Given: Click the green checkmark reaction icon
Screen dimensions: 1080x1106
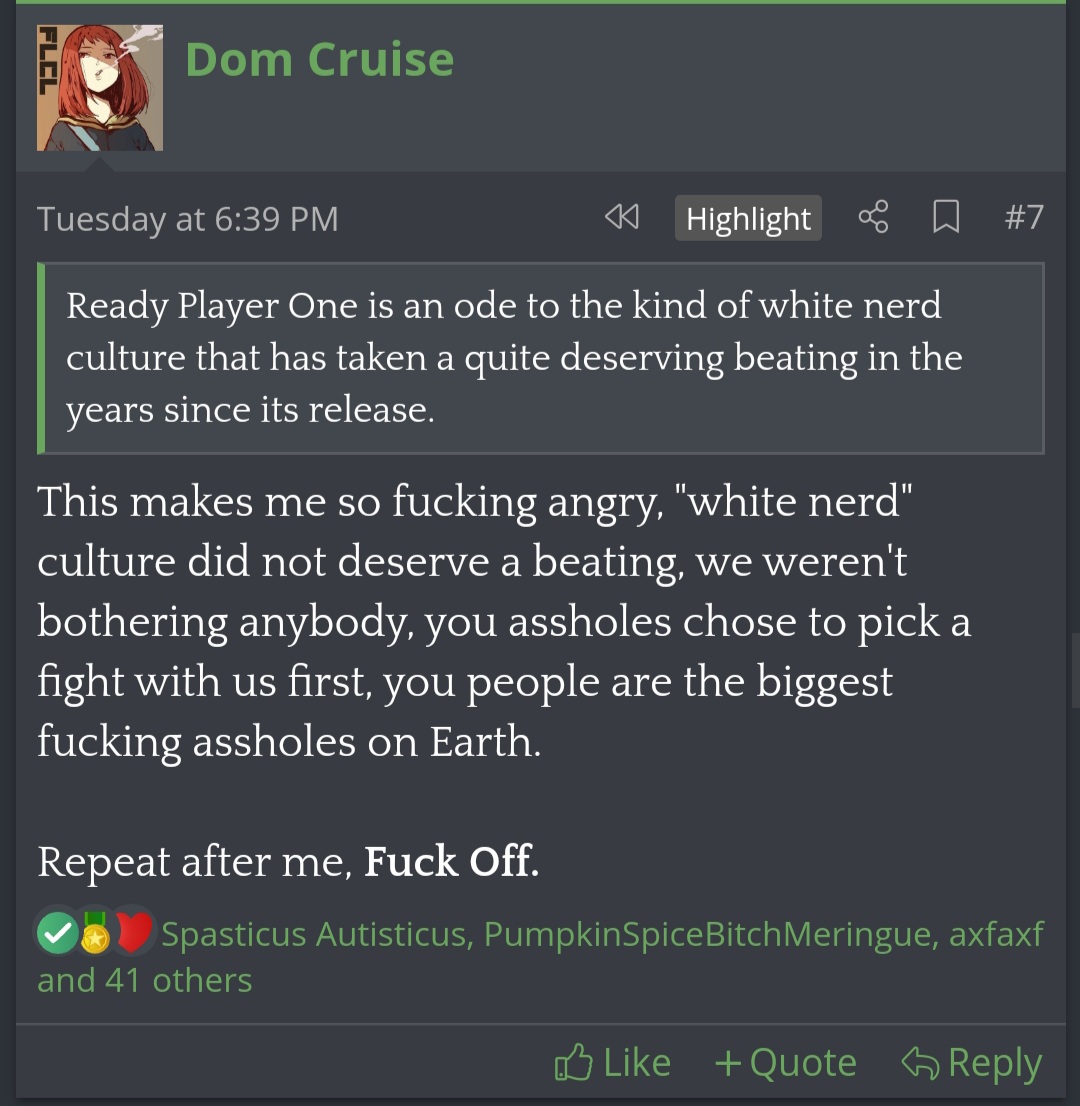Looking at the screenshot, I should [57, 933].
